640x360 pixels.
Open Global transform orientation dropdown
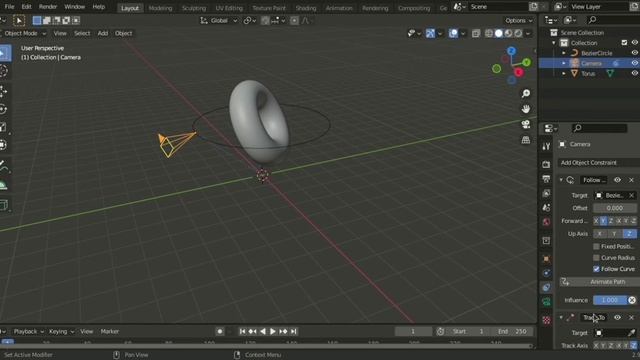(x=219, y=20)
